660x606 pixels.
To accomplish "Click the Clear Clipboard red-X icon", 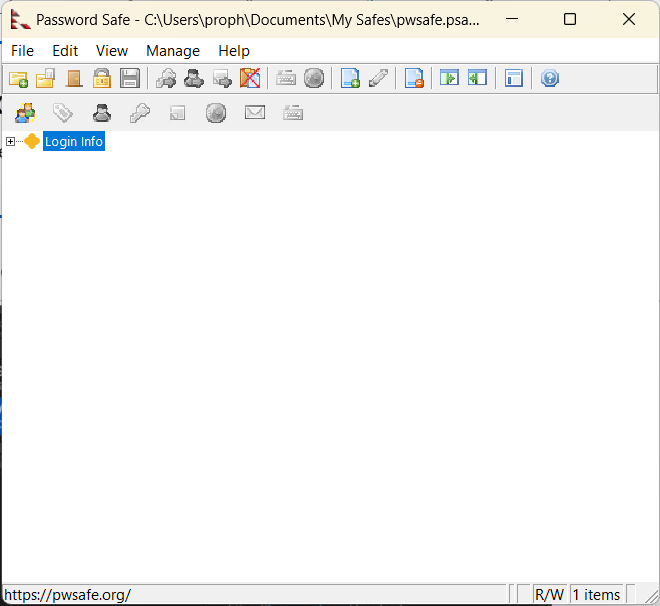I will tap(250, 78).
